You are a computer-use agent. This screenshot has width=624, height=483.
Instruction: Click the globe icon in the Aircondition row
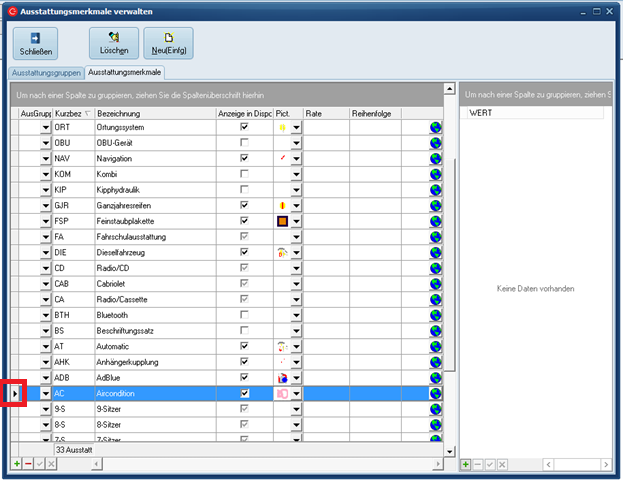click(x=436, y=394)
